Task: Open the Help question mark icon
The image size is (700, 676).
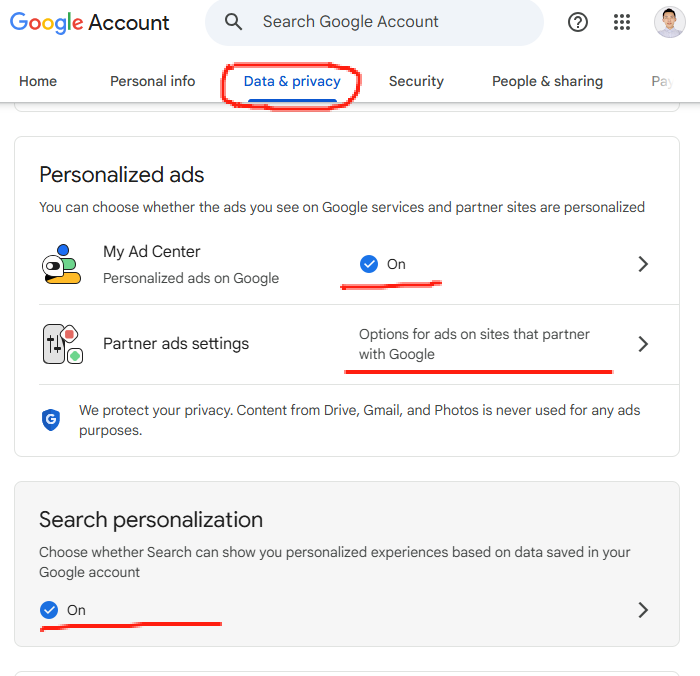Action: click(x=578, y=22)
